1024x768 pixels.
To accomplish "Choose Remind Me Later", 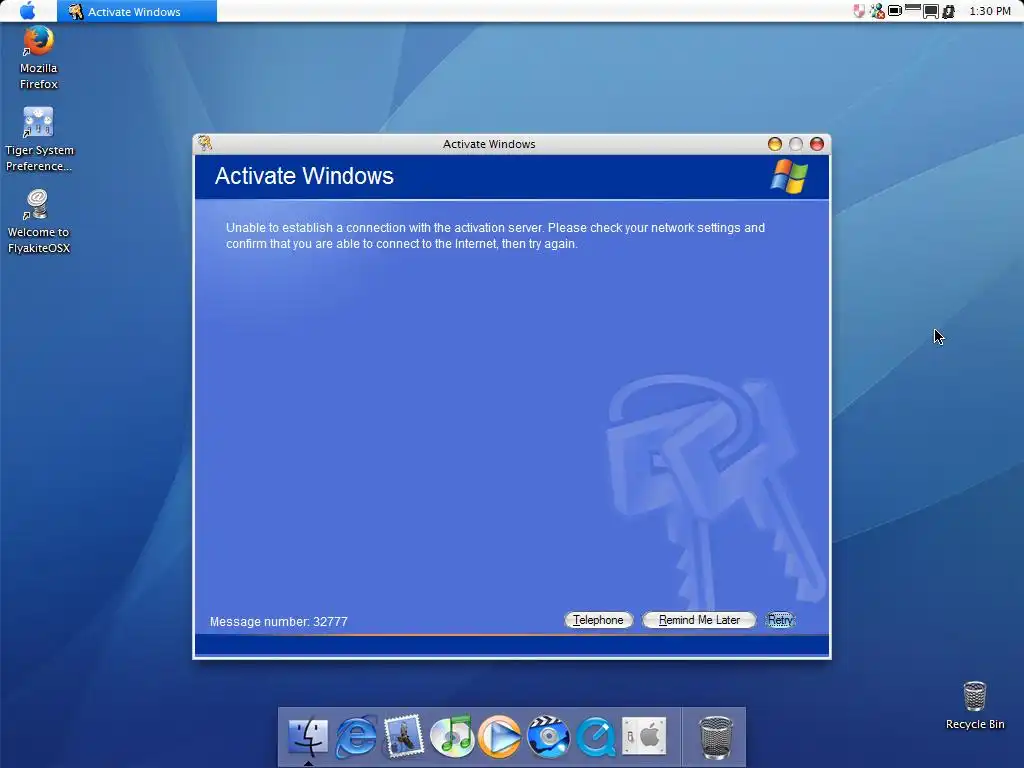I will click(x=699, y=620).
